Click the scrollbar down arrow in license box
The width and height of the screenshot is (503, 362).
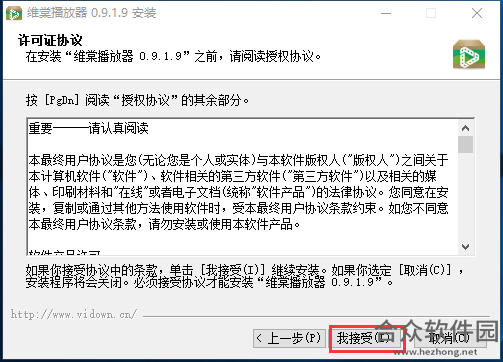point(465,247)
